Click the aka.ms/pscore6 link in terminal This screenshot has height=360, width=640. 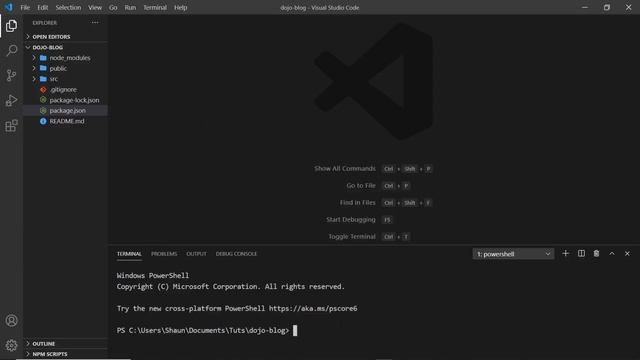[x=313, y=309]
